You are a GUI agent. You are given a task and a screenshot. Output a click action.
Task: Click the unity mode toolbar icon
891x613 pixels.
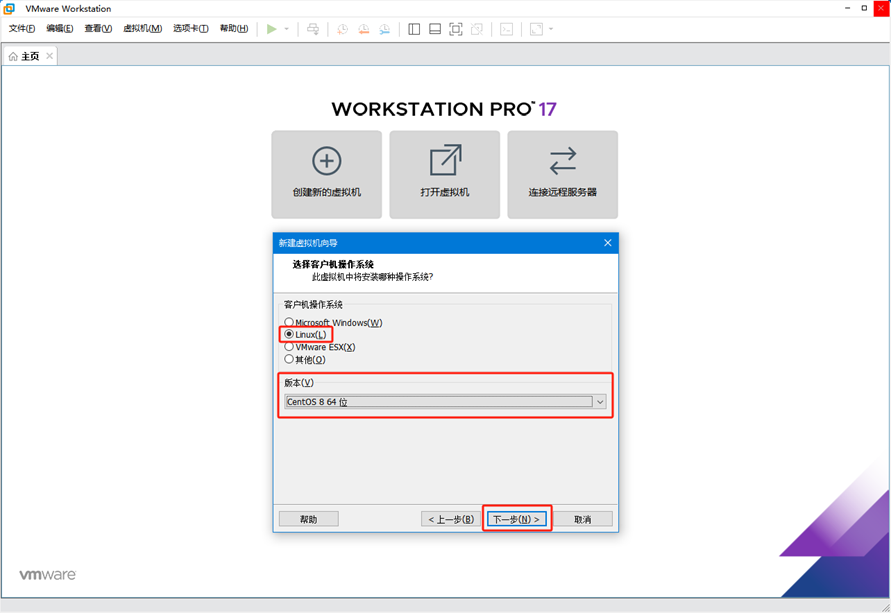click(x=477, y=29)
